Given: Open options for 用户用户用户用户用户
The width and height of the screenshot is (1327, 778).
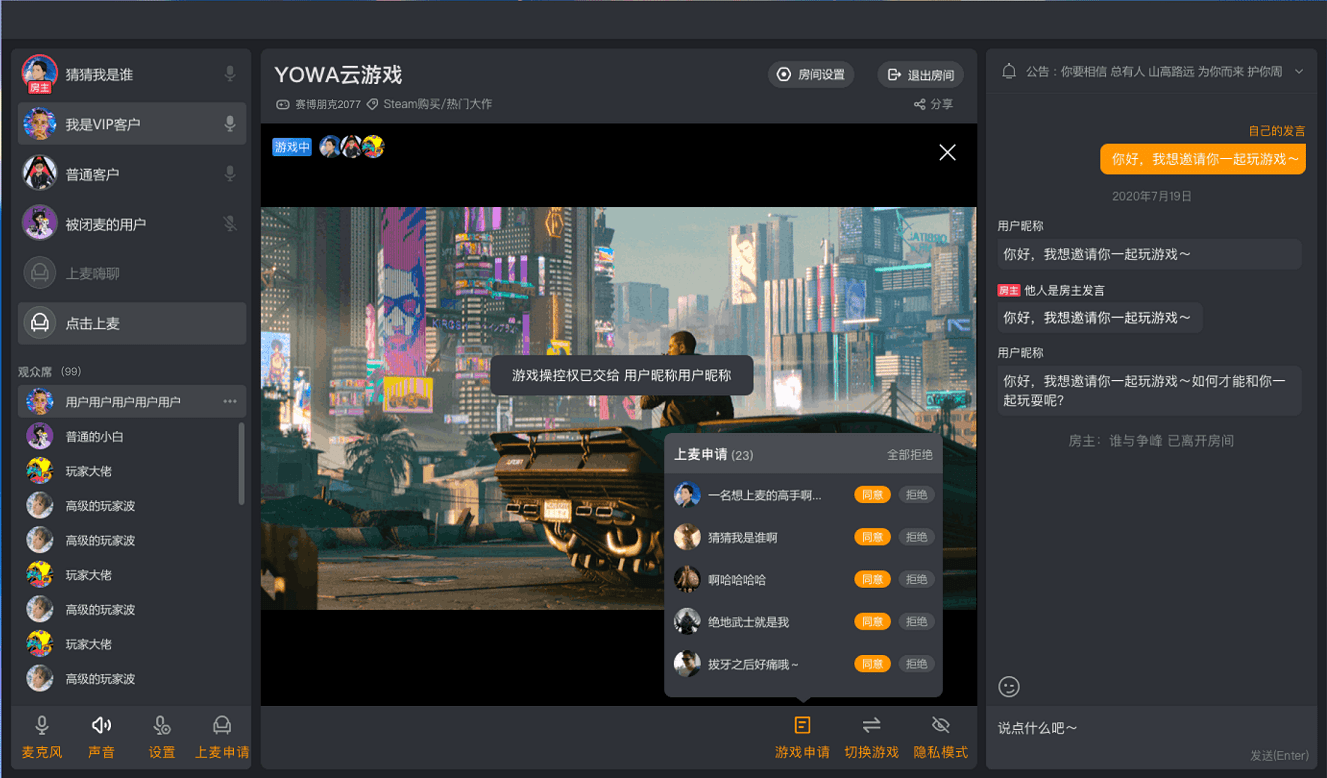Looking at the screenshot, I should [x=230, y=402].
